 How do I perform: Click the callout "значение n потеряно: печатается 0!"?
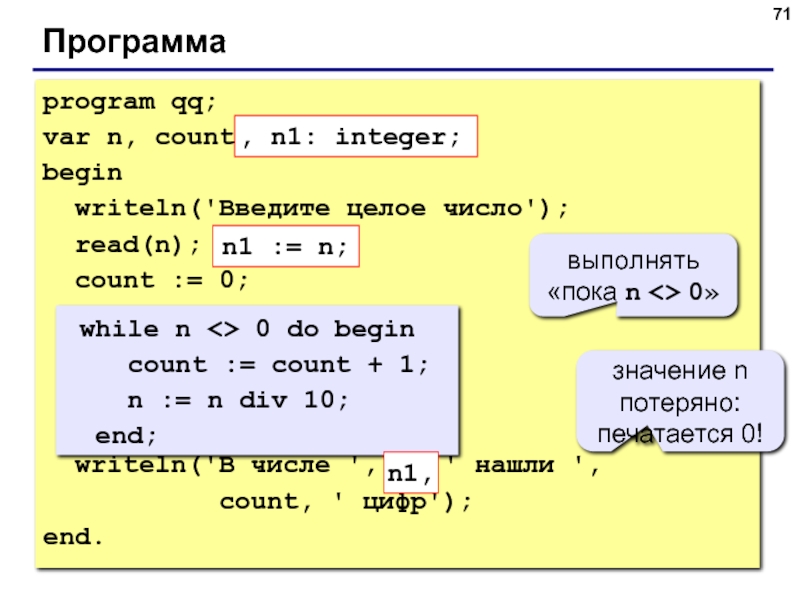[680, 402]
